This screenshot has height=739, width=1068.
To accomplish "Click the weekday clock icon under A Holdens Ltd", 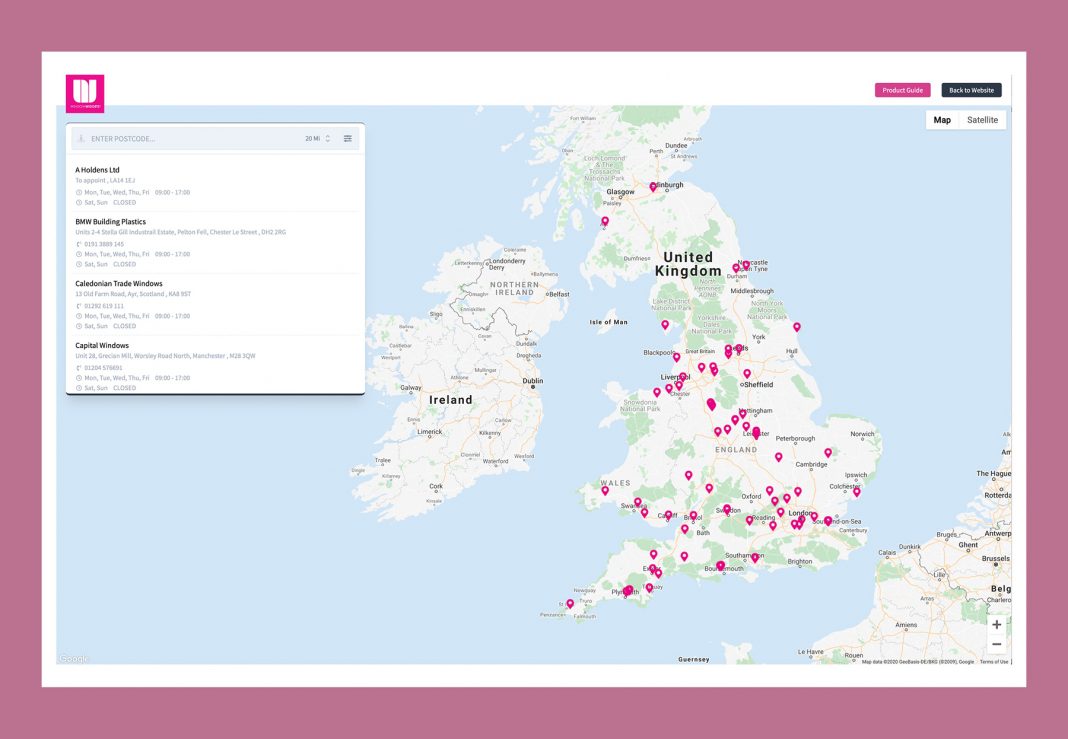I will coord(79,193).
